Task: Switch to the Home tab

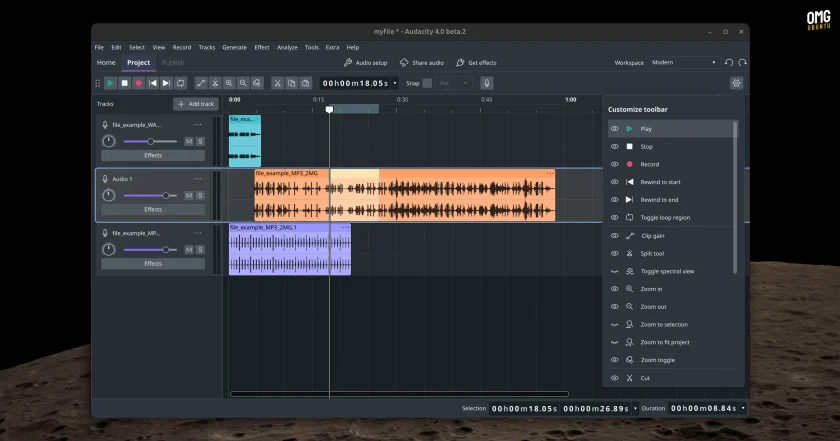Action: point(106,63)
